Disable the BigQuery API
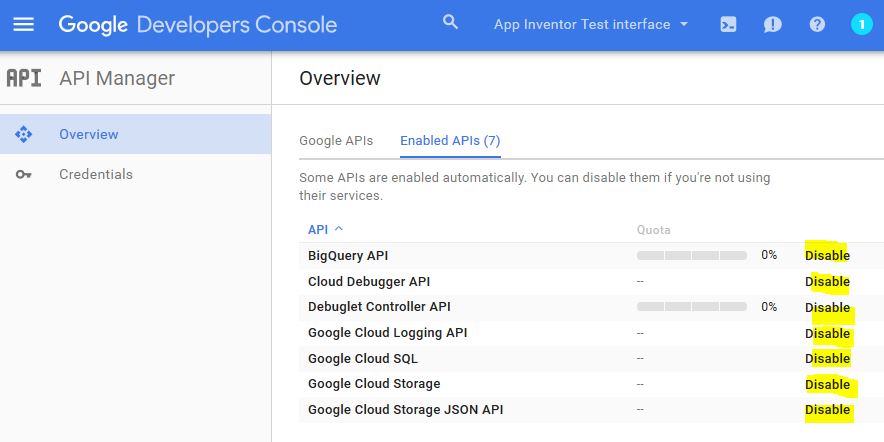This screenshot has width=884, height=442. [827, 255]
